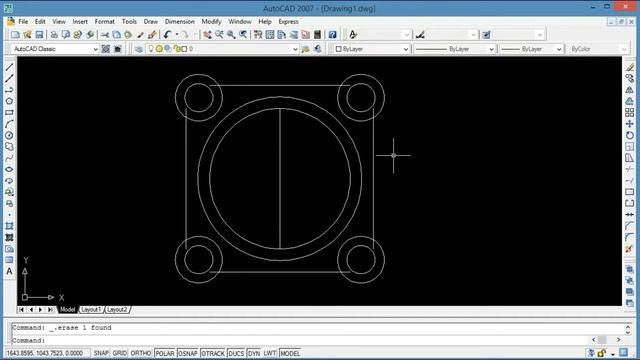Select the Multiline Text tool
This screenshot has width=640, height=360.
(9, 271)
